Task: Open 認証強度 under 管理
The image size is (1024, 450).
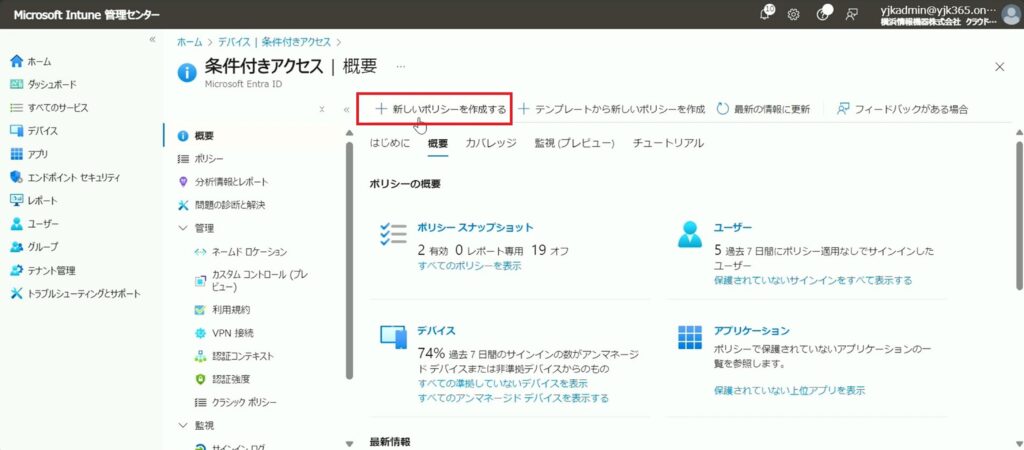Action: coord(223,379)
